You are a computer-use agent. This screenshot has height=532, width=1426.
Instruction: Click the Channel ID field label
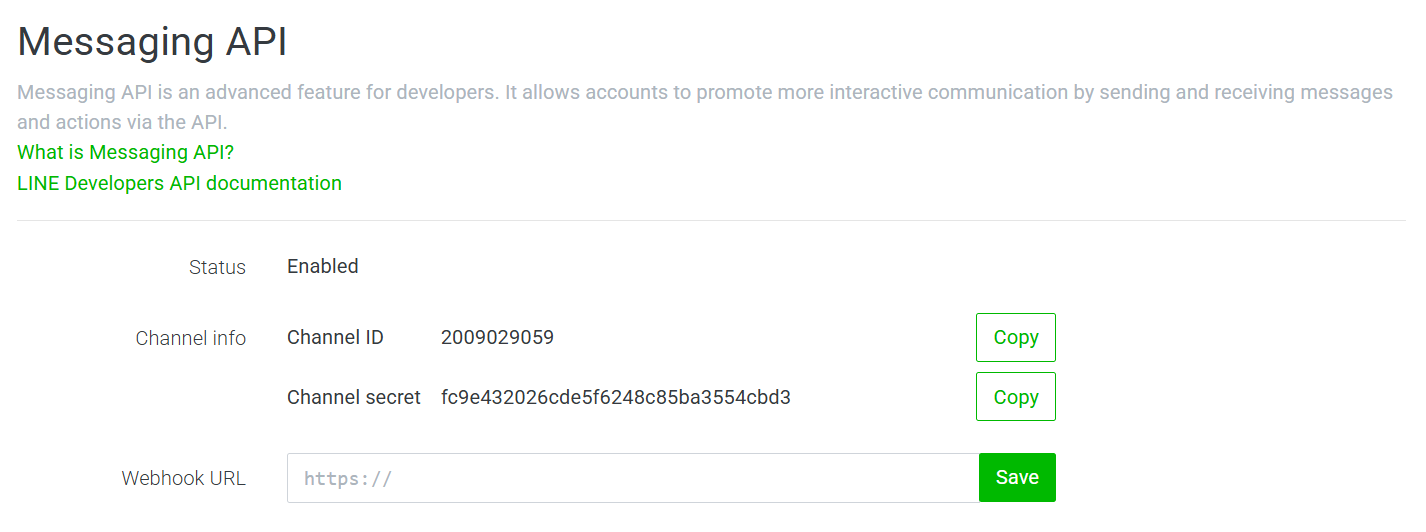click(x=335, y=337)
